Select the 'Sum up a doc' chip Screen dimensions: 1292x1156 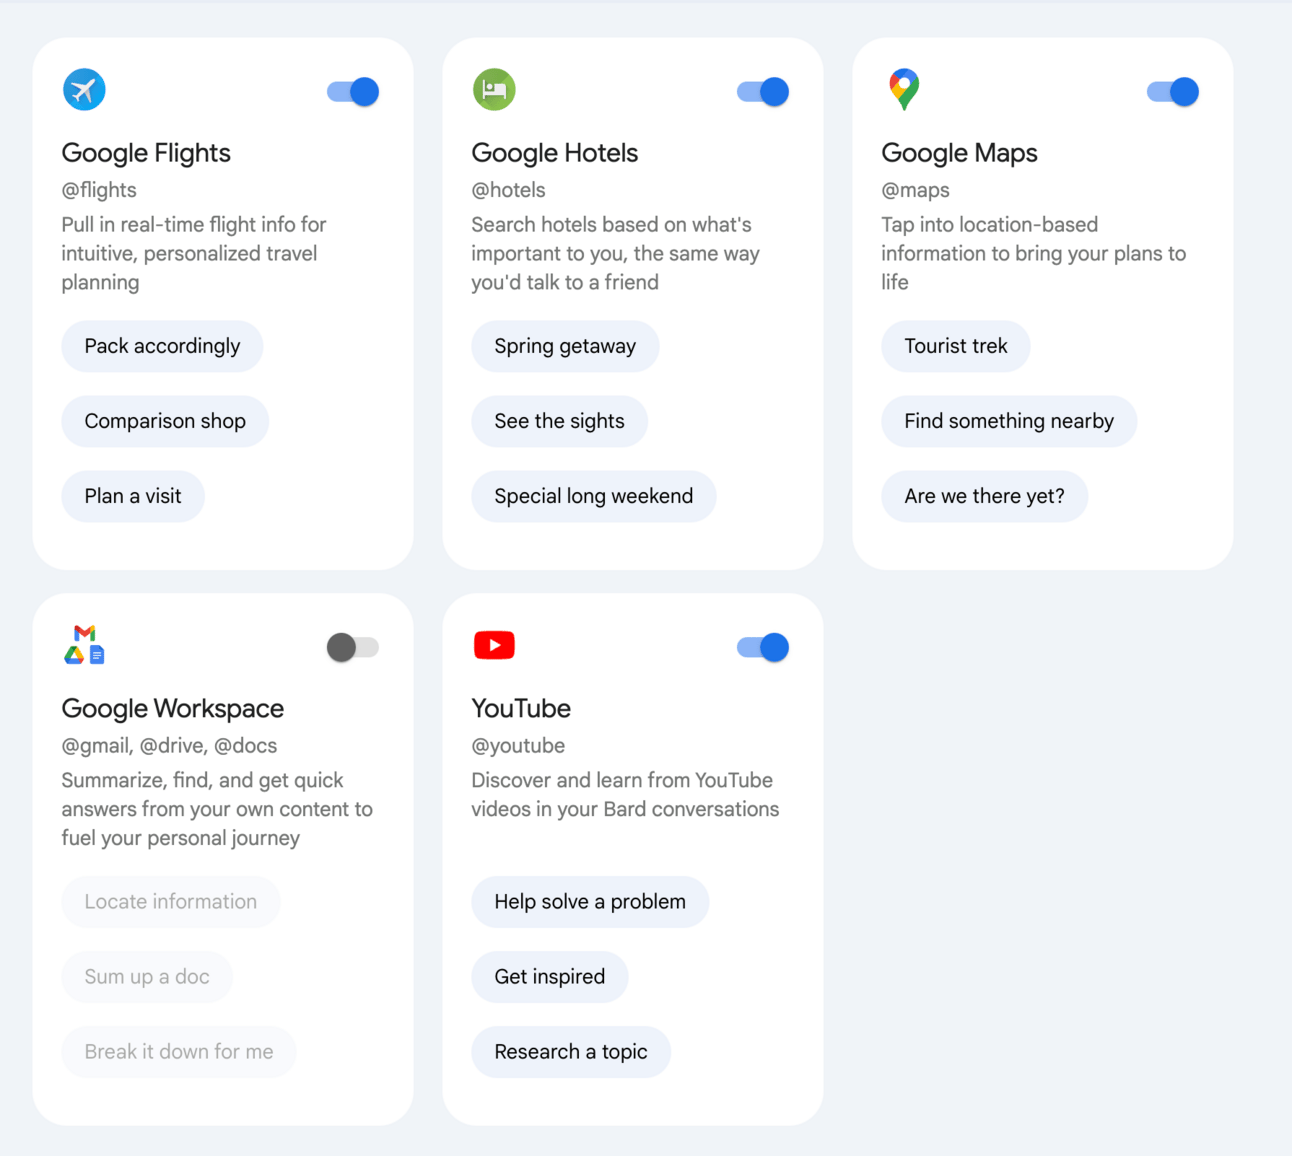pyautogui.click(x=147, y=977)
